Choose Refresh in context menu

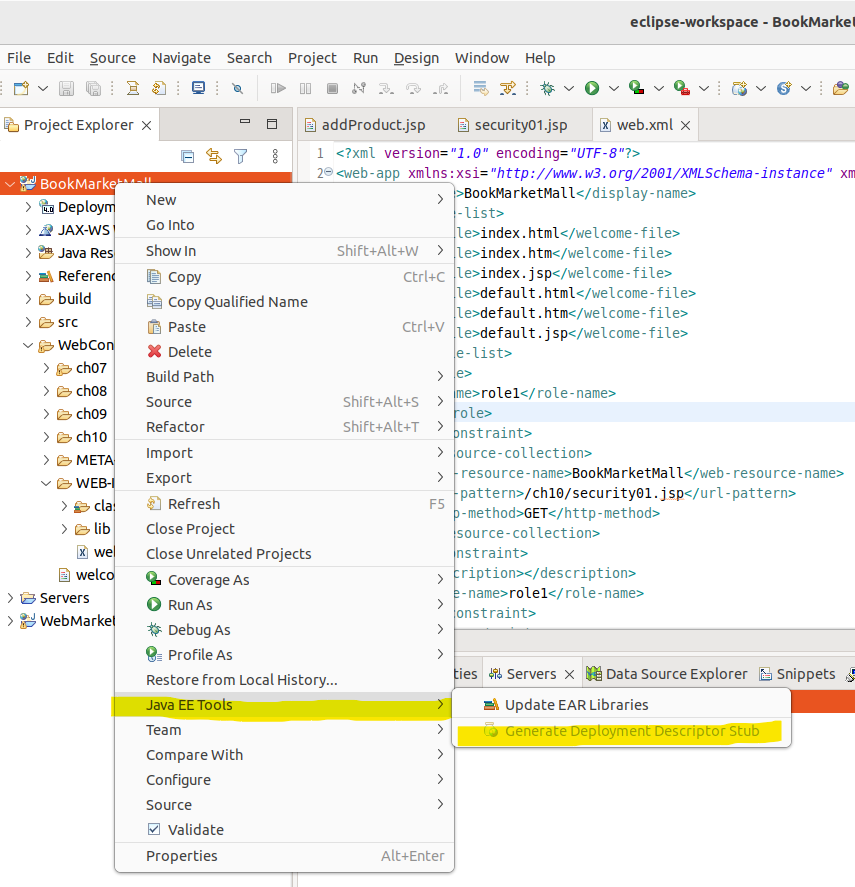[284, 504]
